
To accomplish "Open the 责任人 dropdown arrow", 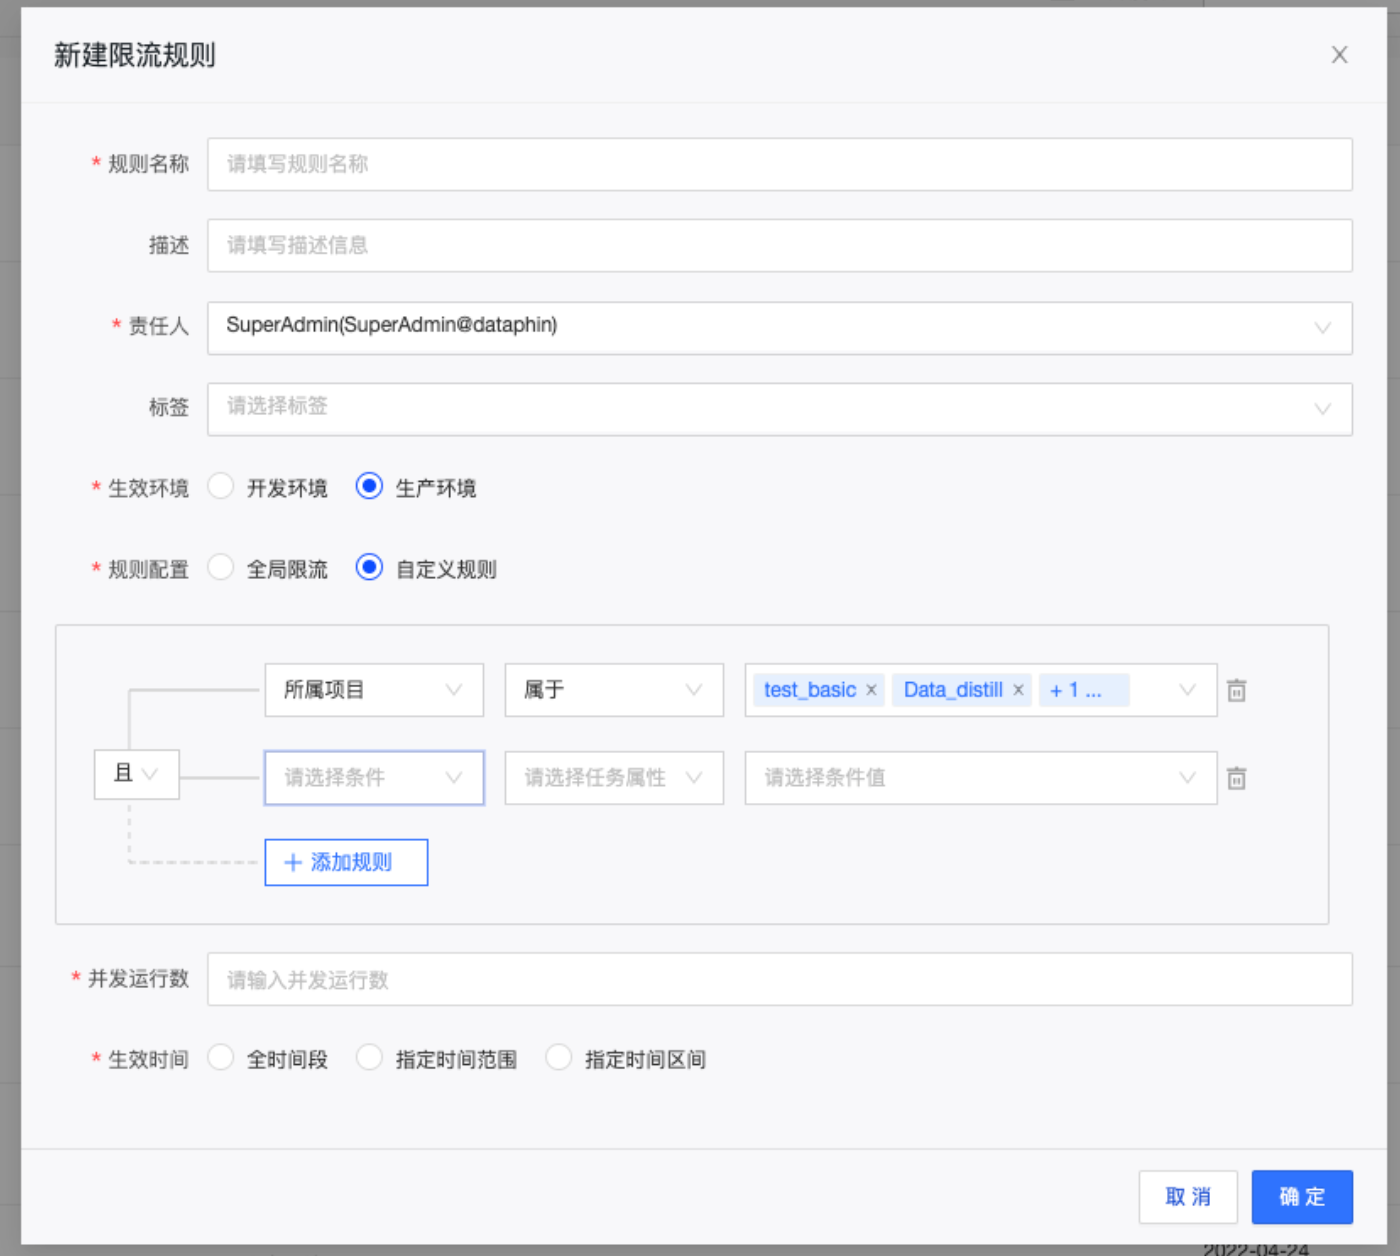I will 1325,328.
